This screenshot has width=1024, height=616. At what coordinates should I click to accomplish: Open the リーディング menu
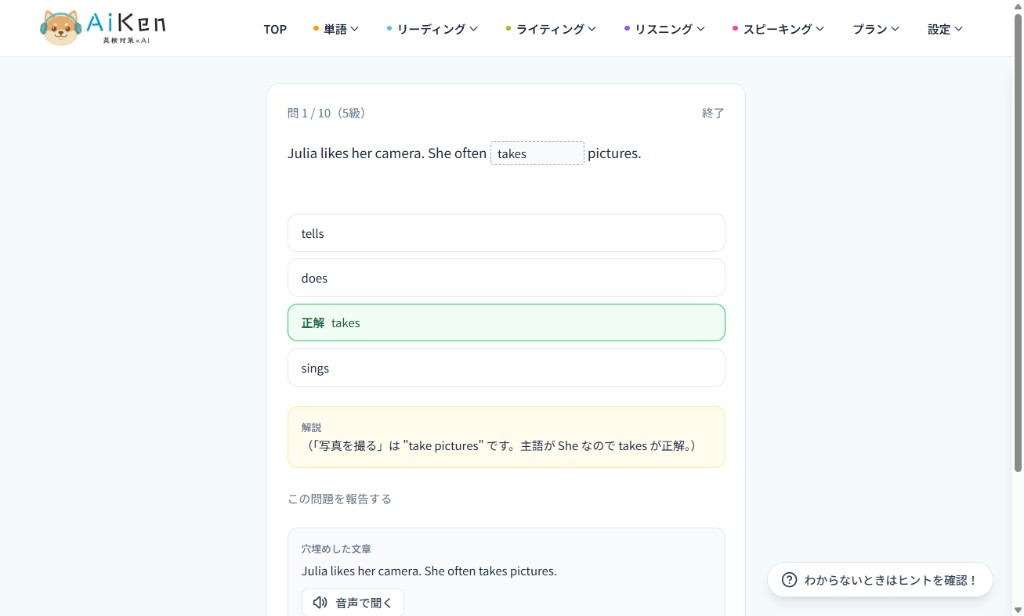[x=432, y=29]
